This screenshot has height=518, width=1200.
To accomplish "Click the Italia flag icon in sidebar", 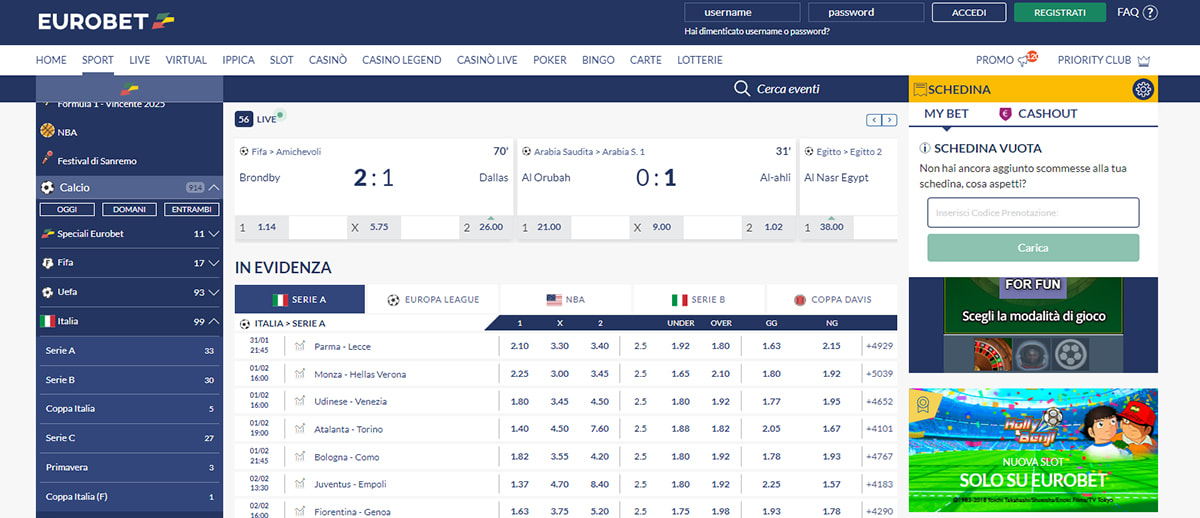I will coord(47,321).
